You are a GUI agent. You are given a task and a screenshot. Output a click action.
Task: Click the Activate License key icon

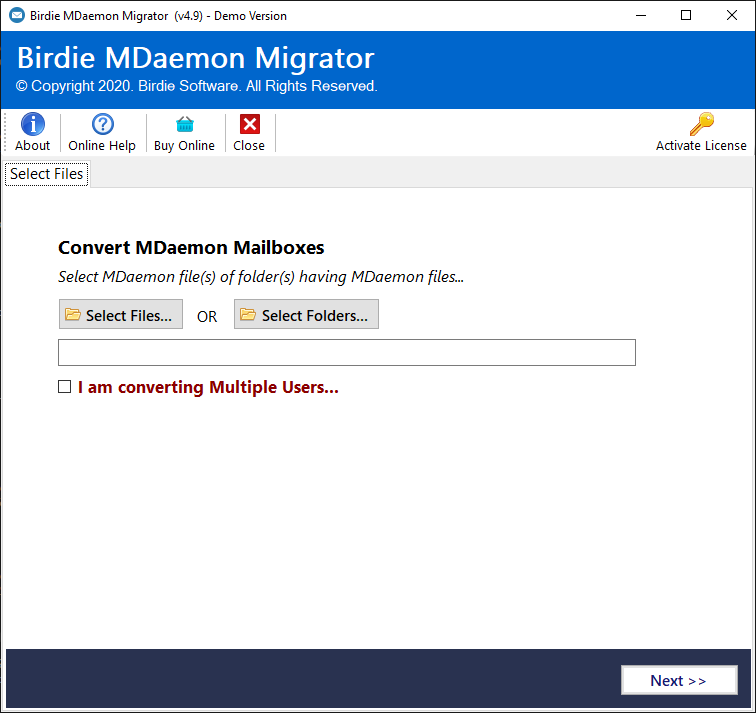point(702,124)
